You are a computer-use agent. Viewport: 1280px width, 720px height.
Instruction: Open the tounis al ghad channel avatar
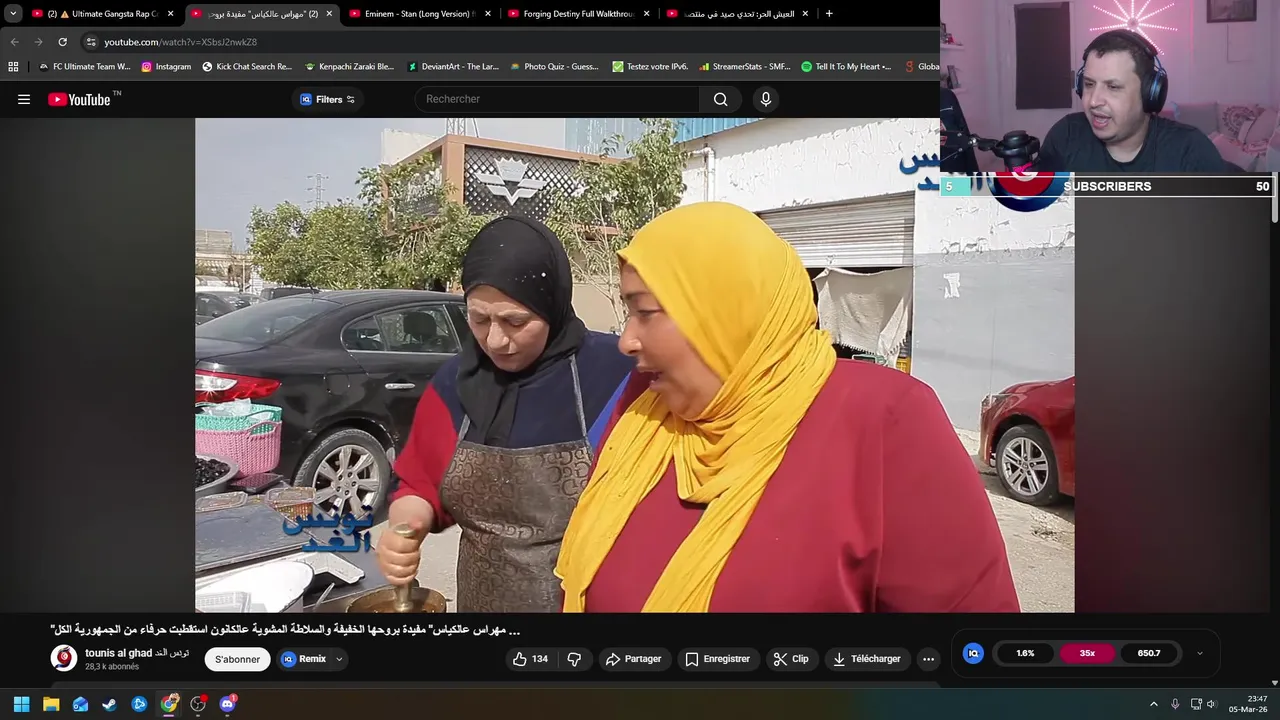coord(64,658)
